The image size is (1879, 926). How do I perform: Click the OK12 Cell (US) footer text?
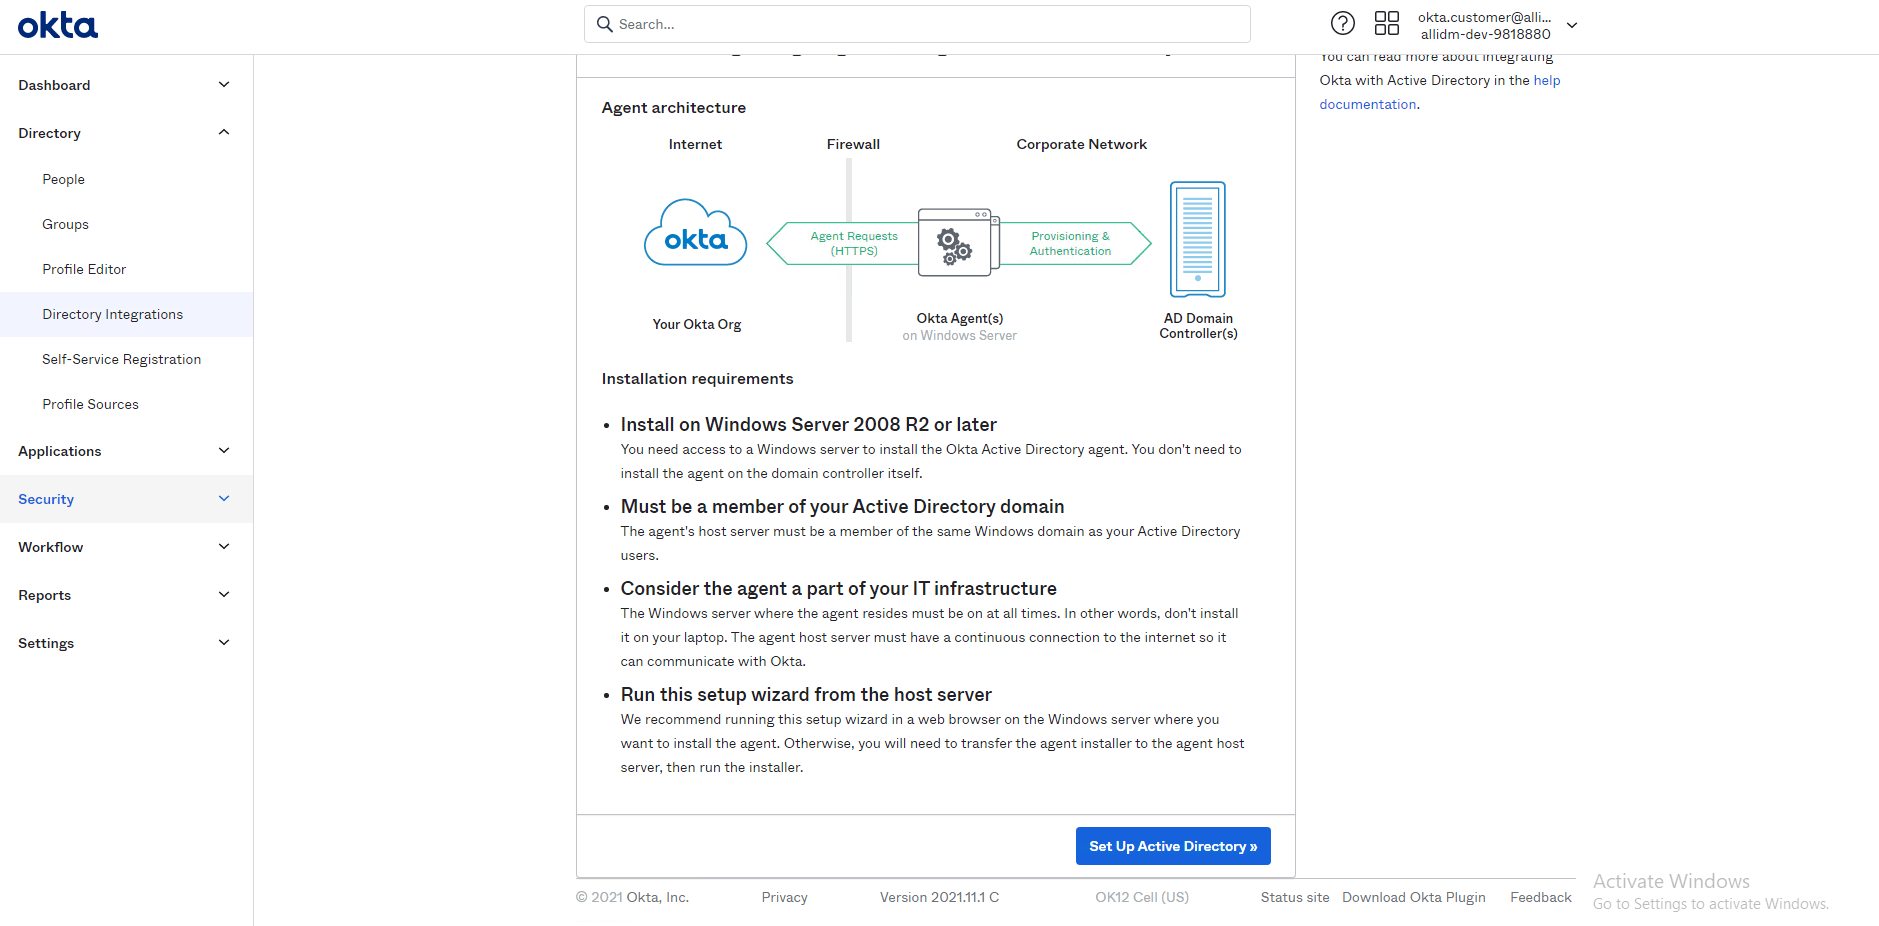pos(1142,897)
